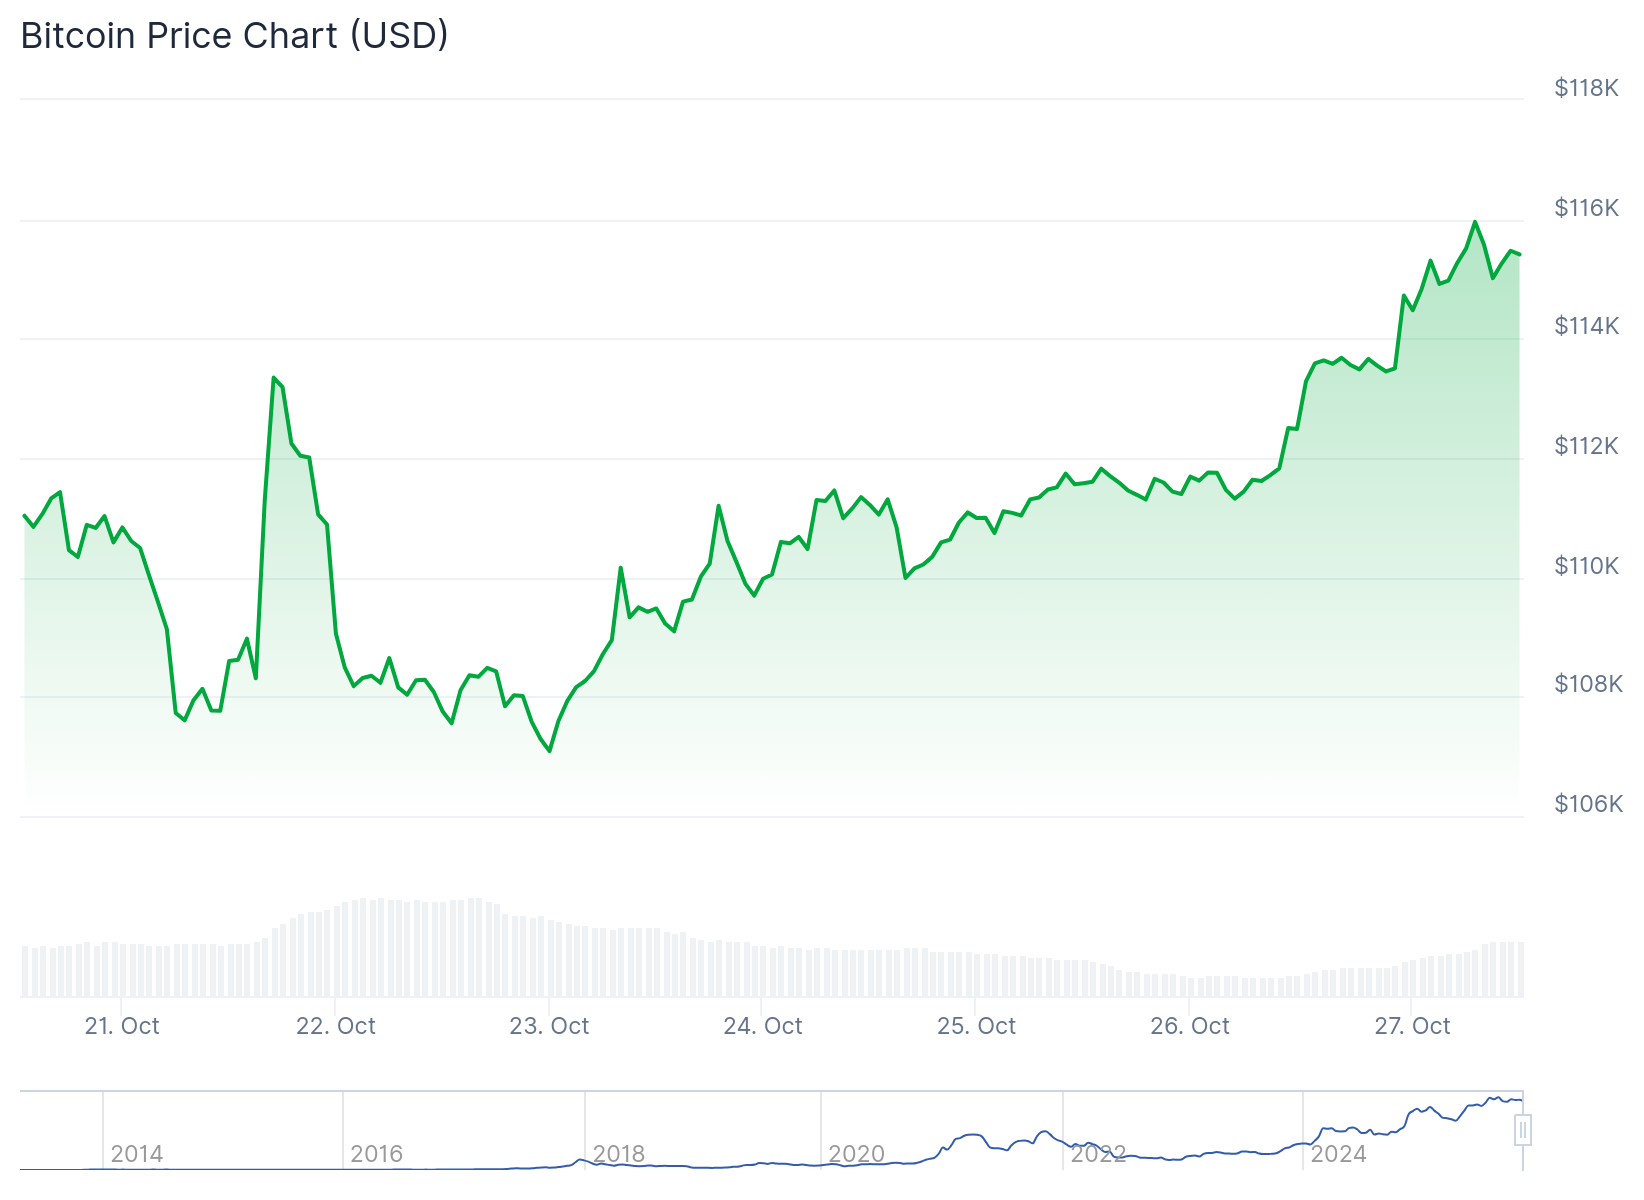The image size is (1644, 1200).
Task: Click the navigator range handle at right edge
Action: click(1522, 1131)
